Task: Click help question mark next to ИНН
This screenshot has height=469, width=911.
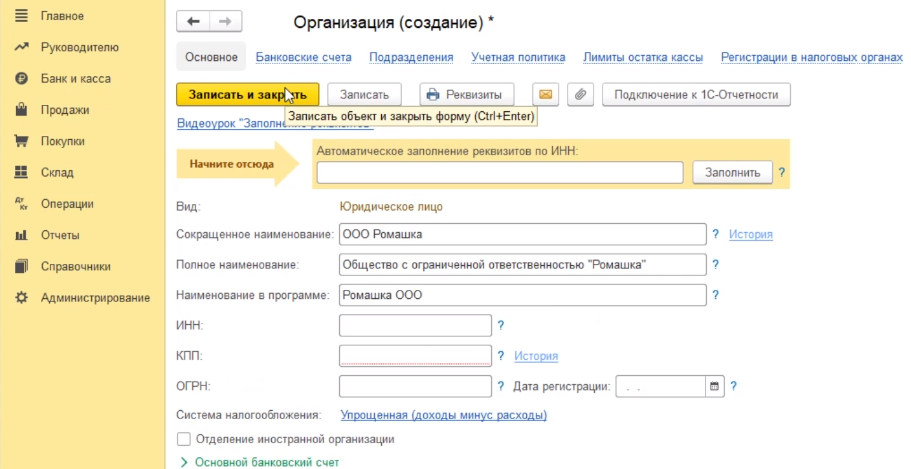Action: (x=500, y=325)
